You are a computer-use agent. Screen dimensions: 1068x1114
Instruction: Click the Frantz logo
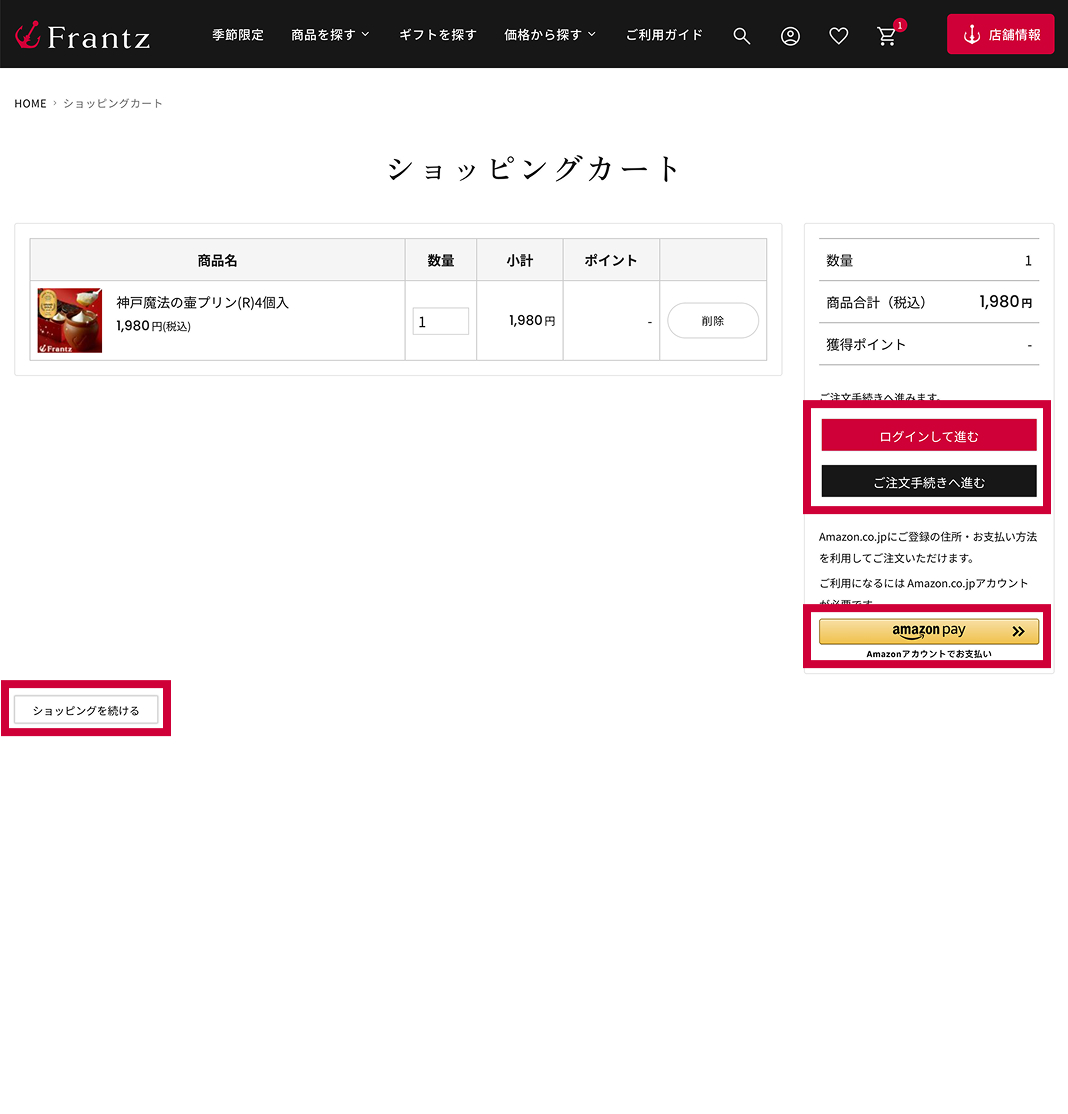pos(83,36)
